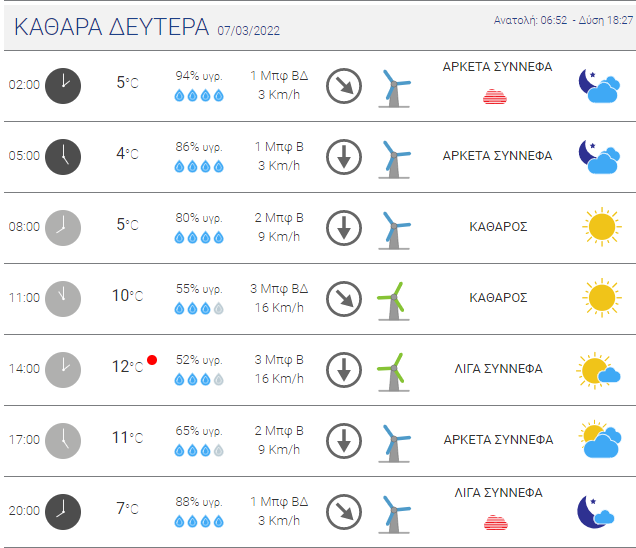The image size is (636, 548).
Task: Click the 3 Μποφ ΒΔ wind text at 11:00
Action: point(279,289)
